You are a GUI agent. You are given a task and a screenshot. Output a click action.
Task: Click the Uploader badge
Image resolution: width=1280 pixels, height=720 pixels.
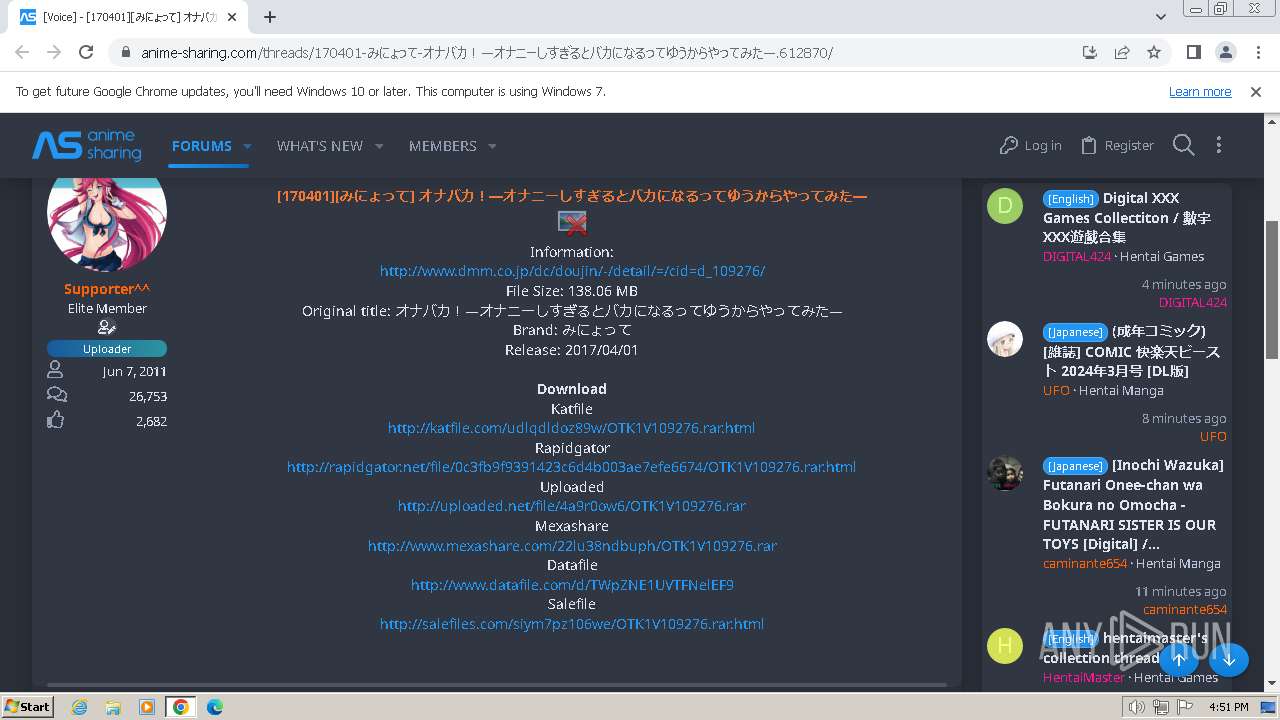tap(107, 349)
